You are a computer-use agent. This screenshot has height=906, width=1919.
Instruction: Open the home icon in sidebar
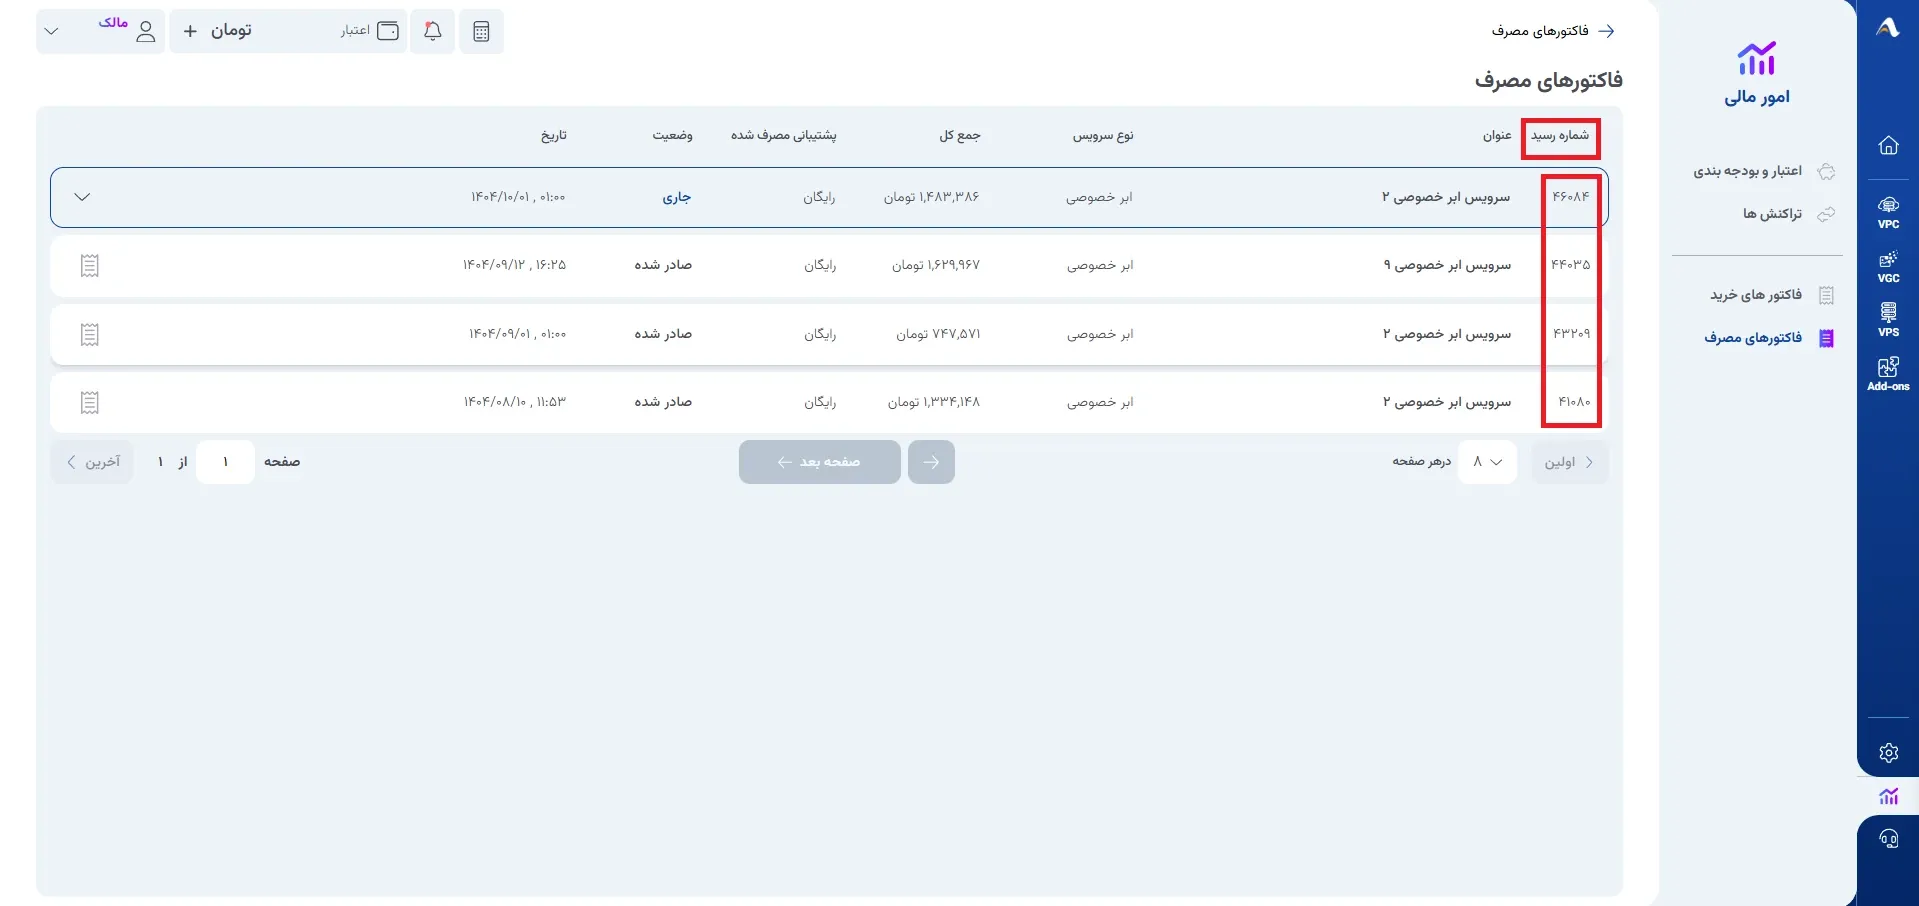[x=1888, y=146]
